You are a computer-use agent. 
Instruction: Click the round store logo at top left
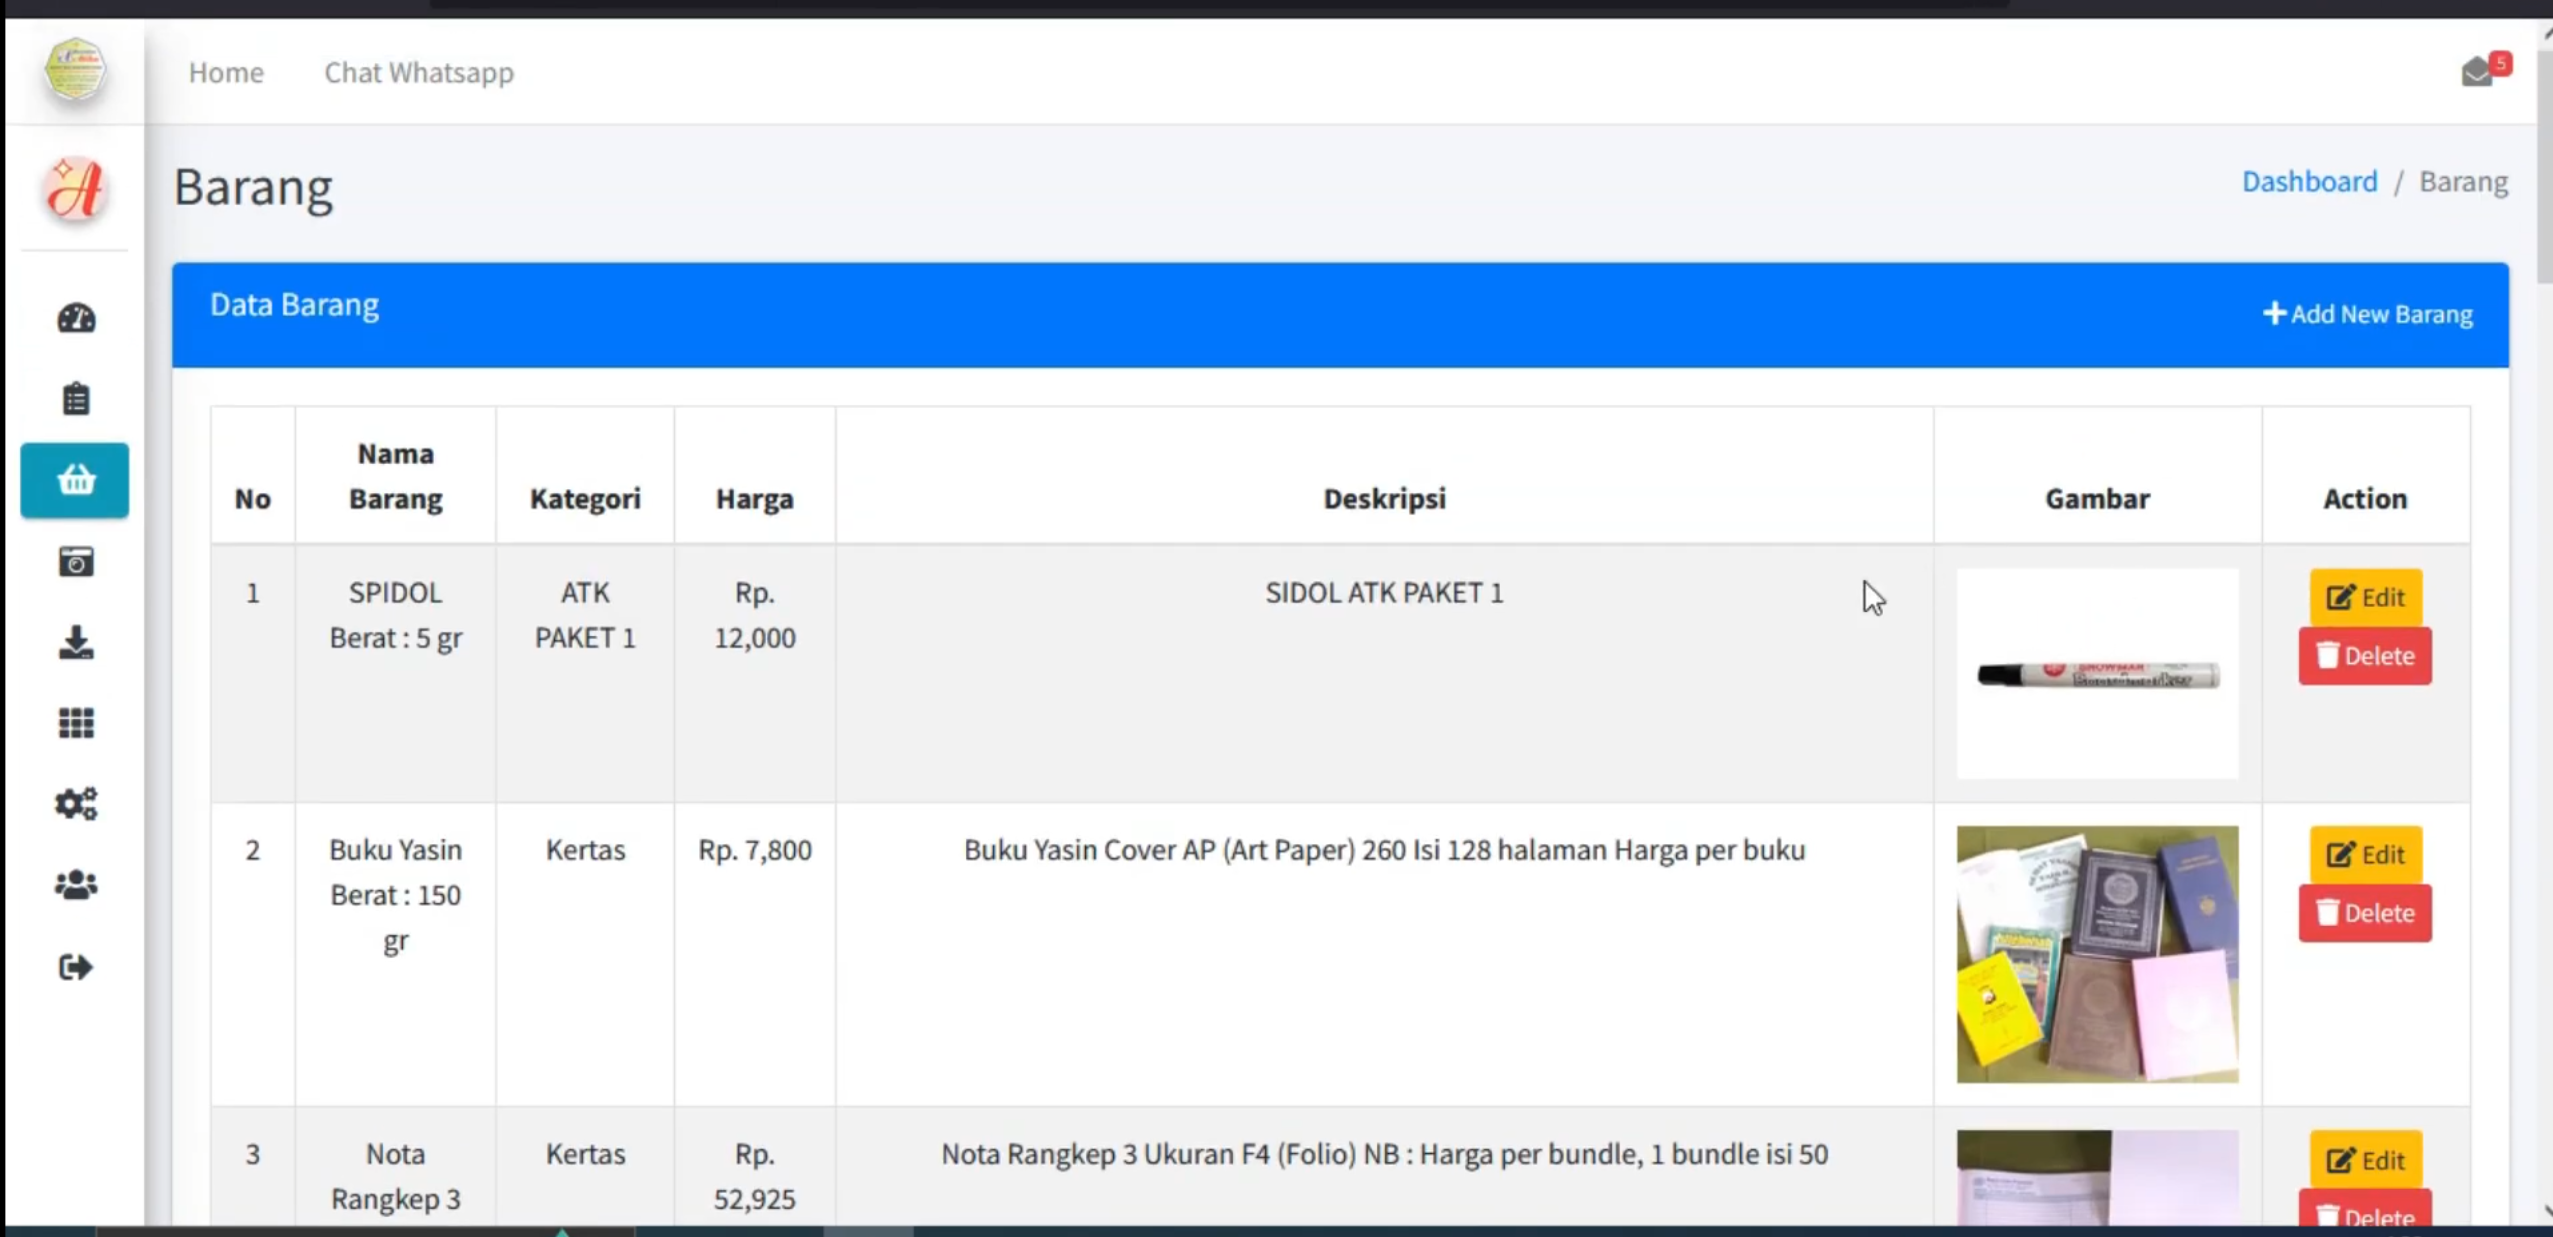pos(75,70)
